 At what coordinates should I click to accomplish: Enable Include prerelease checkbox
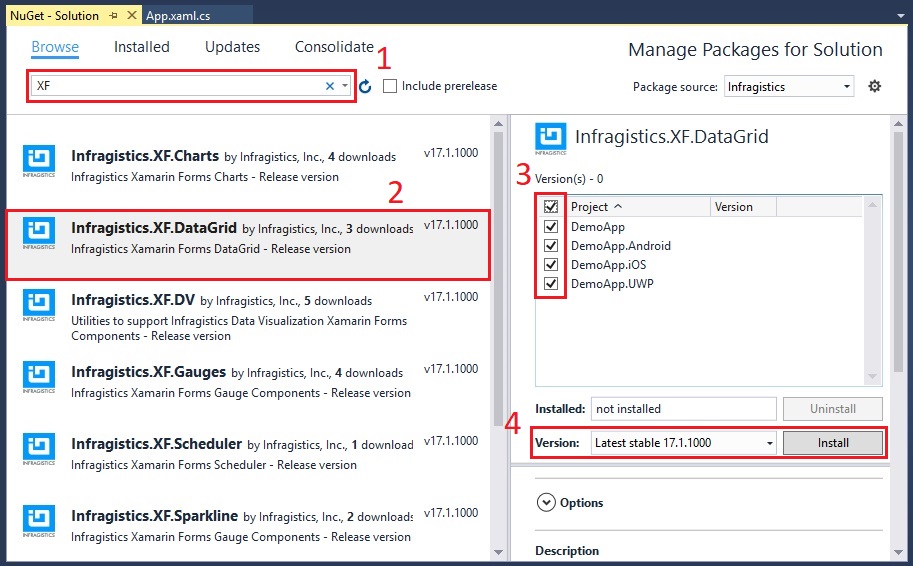tap(390, 86)
